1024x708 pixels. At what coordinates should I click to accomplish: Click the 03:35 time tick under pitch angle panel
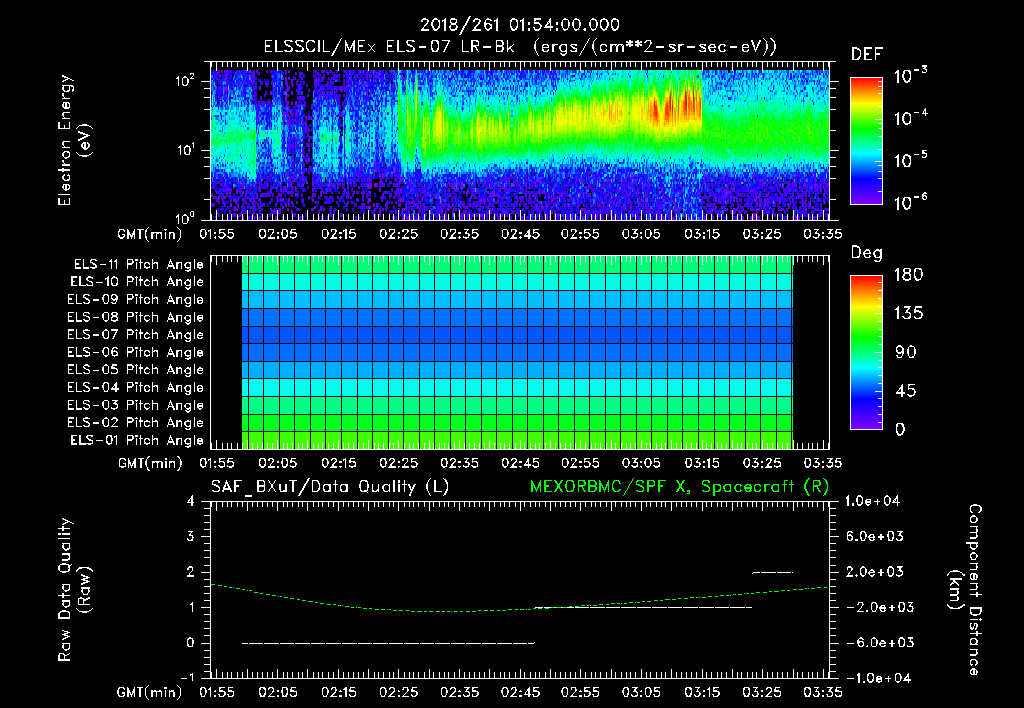823,463
